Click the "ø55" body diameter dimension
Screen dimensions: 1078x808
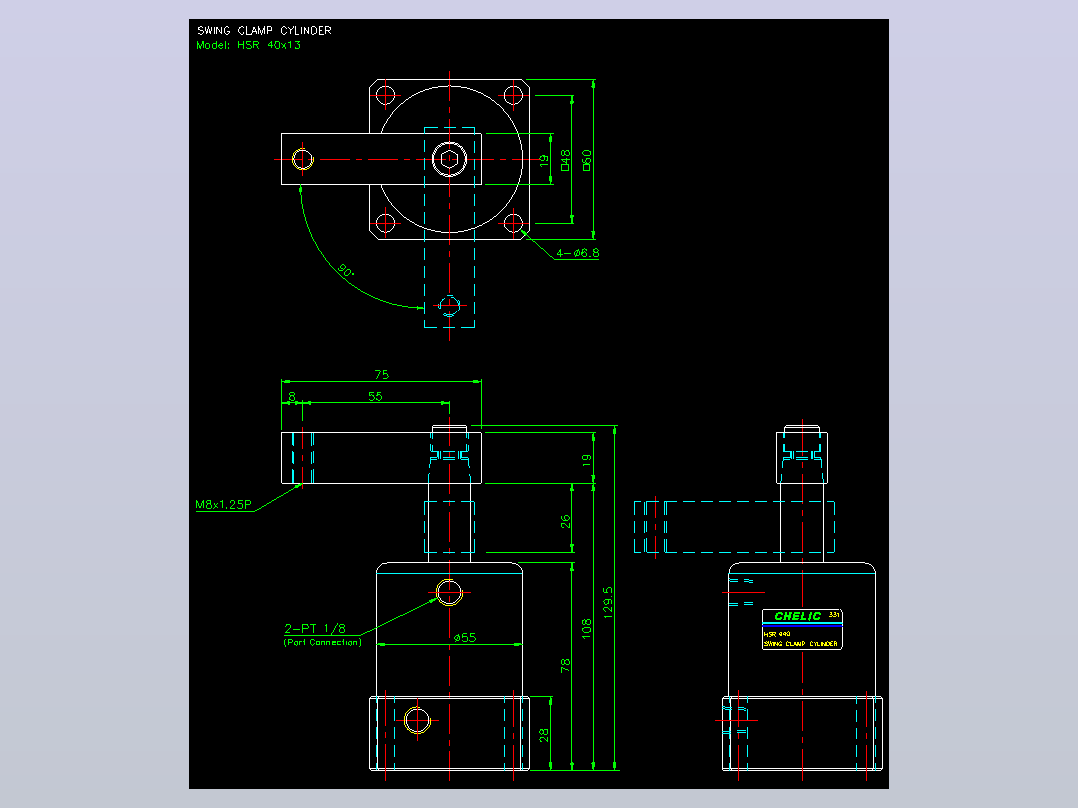[x=465, y=637]
